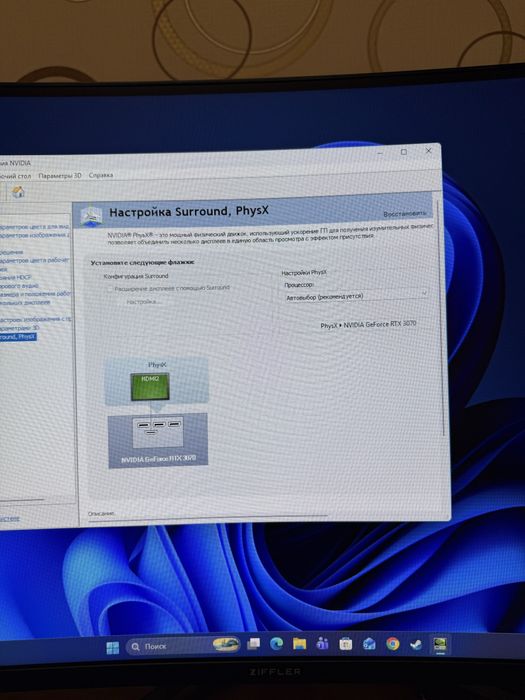Click the Конфигурация Surround label
525x700 pixels.
pyautogui.click(x=136, y=276)
